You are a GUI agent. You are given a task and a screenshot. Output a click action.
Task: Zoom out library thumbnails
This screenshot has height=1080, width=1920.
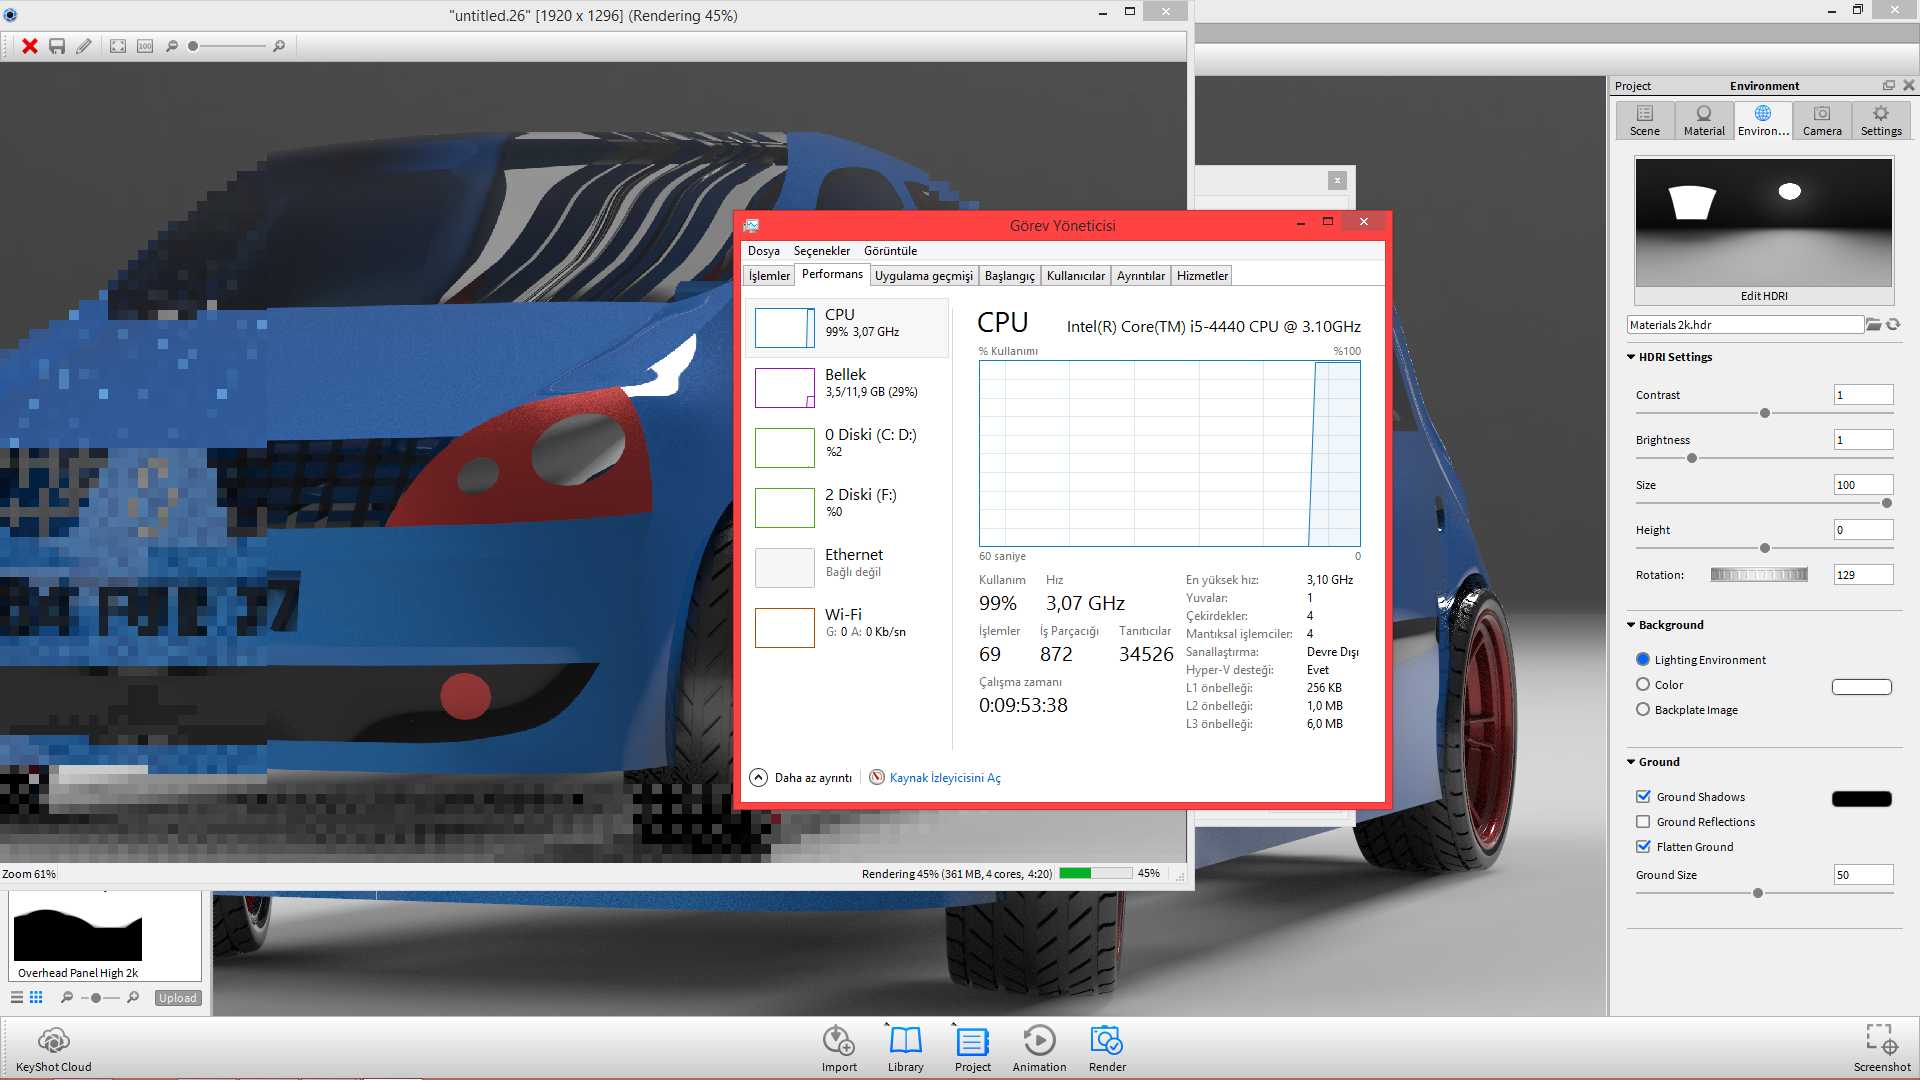tap(67, 998)
